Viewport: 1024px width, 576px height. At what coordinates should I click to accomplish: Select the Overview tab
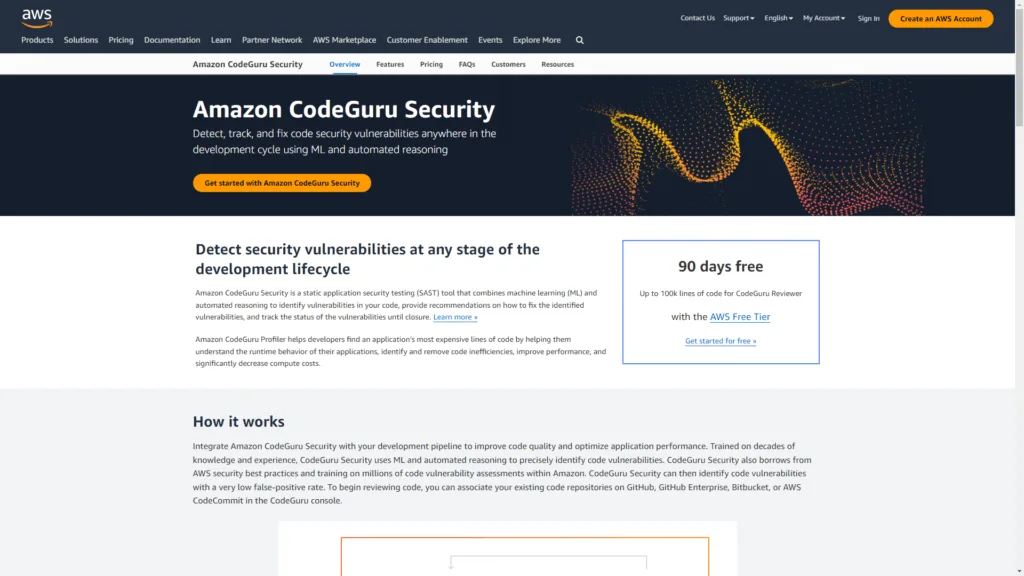tap(344, 64)
